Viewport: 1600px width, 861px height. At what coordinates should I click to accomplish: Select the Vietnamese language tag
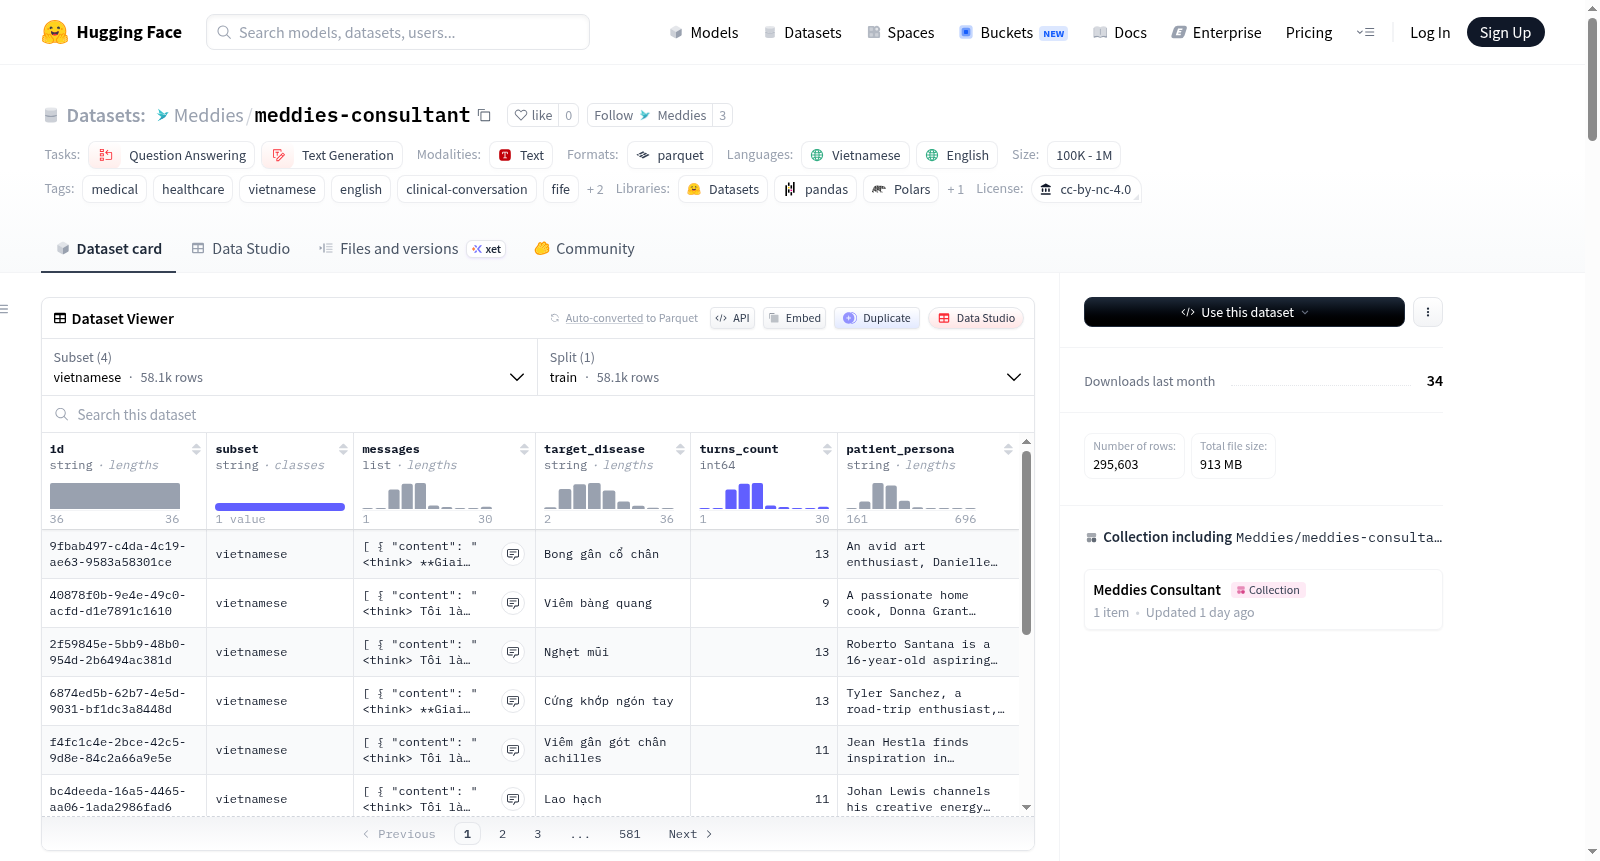click(855, 155)
